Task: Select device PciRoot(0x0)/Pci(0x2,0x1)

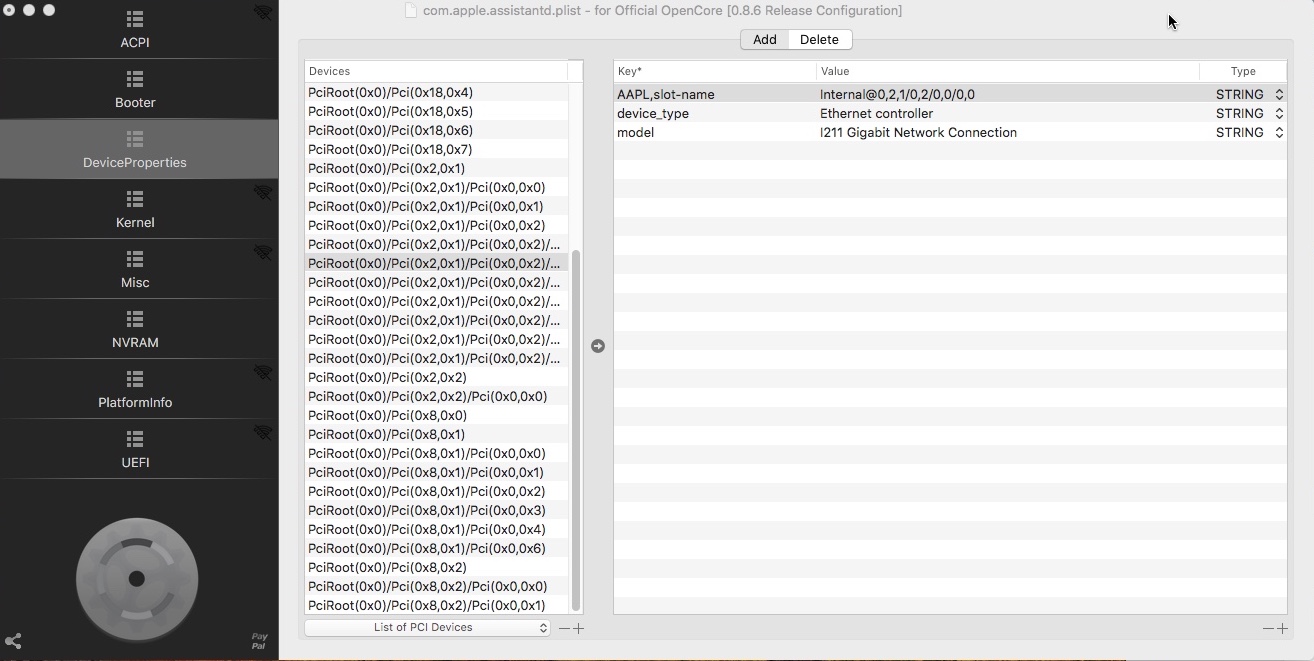Action: pyautogui.click(x=436, y=168)
